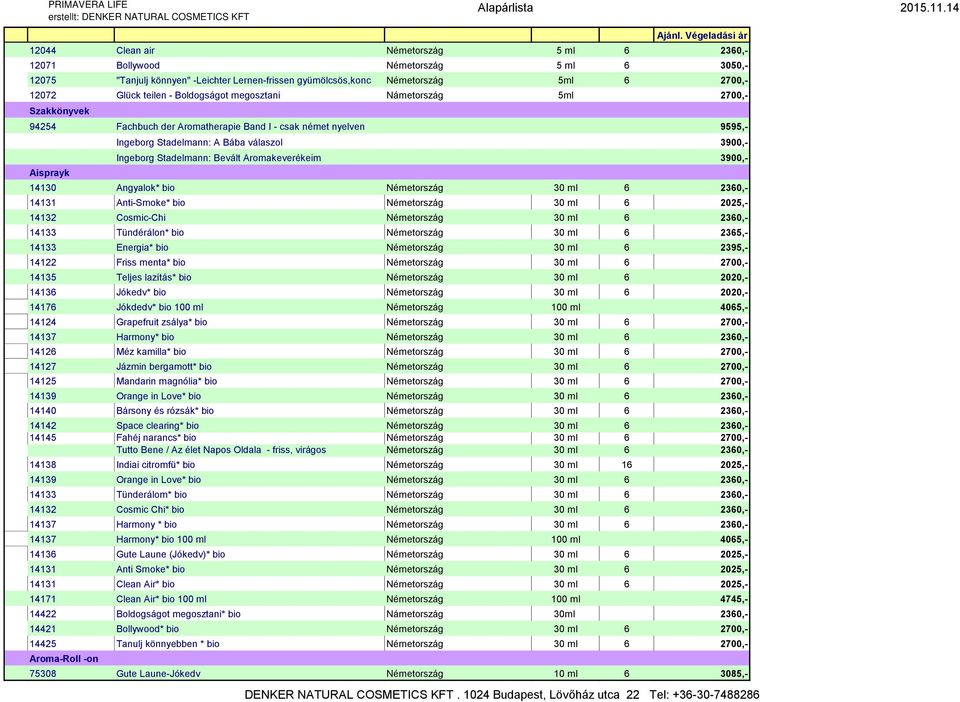Screen dimensions: 960x702
Task: Click product code '14127'
Action: pyautogui.click(x=43, y=367)
